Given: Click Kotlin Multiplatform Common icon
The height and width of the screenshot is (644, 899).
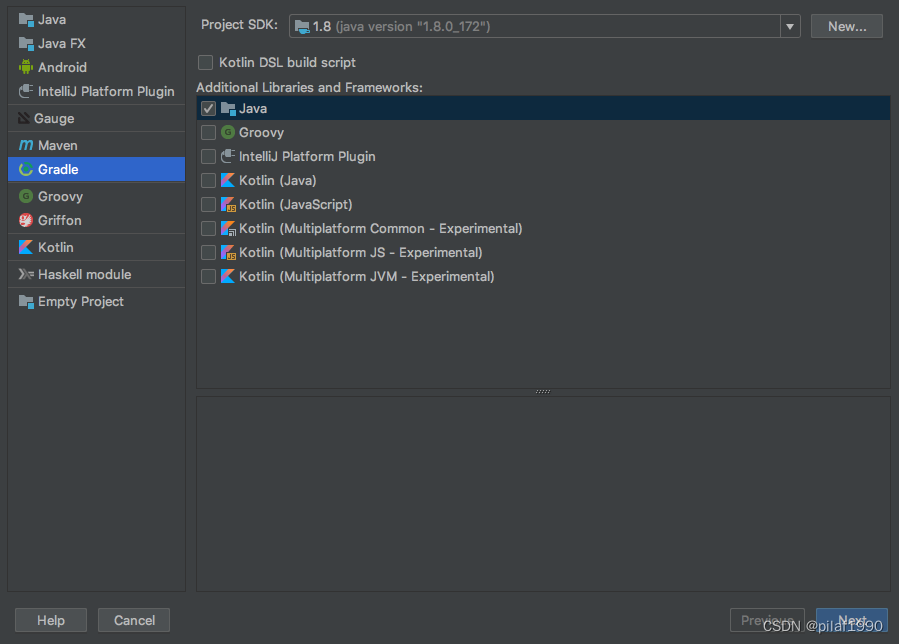Looking at the screenshot, I should [228, 228].
